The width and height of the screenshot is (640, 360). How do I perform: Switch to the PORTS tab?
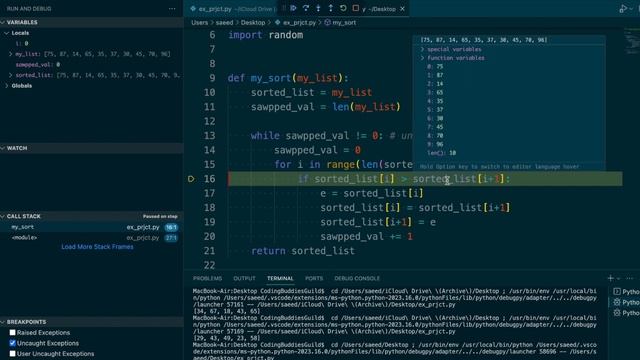[314, 278]
